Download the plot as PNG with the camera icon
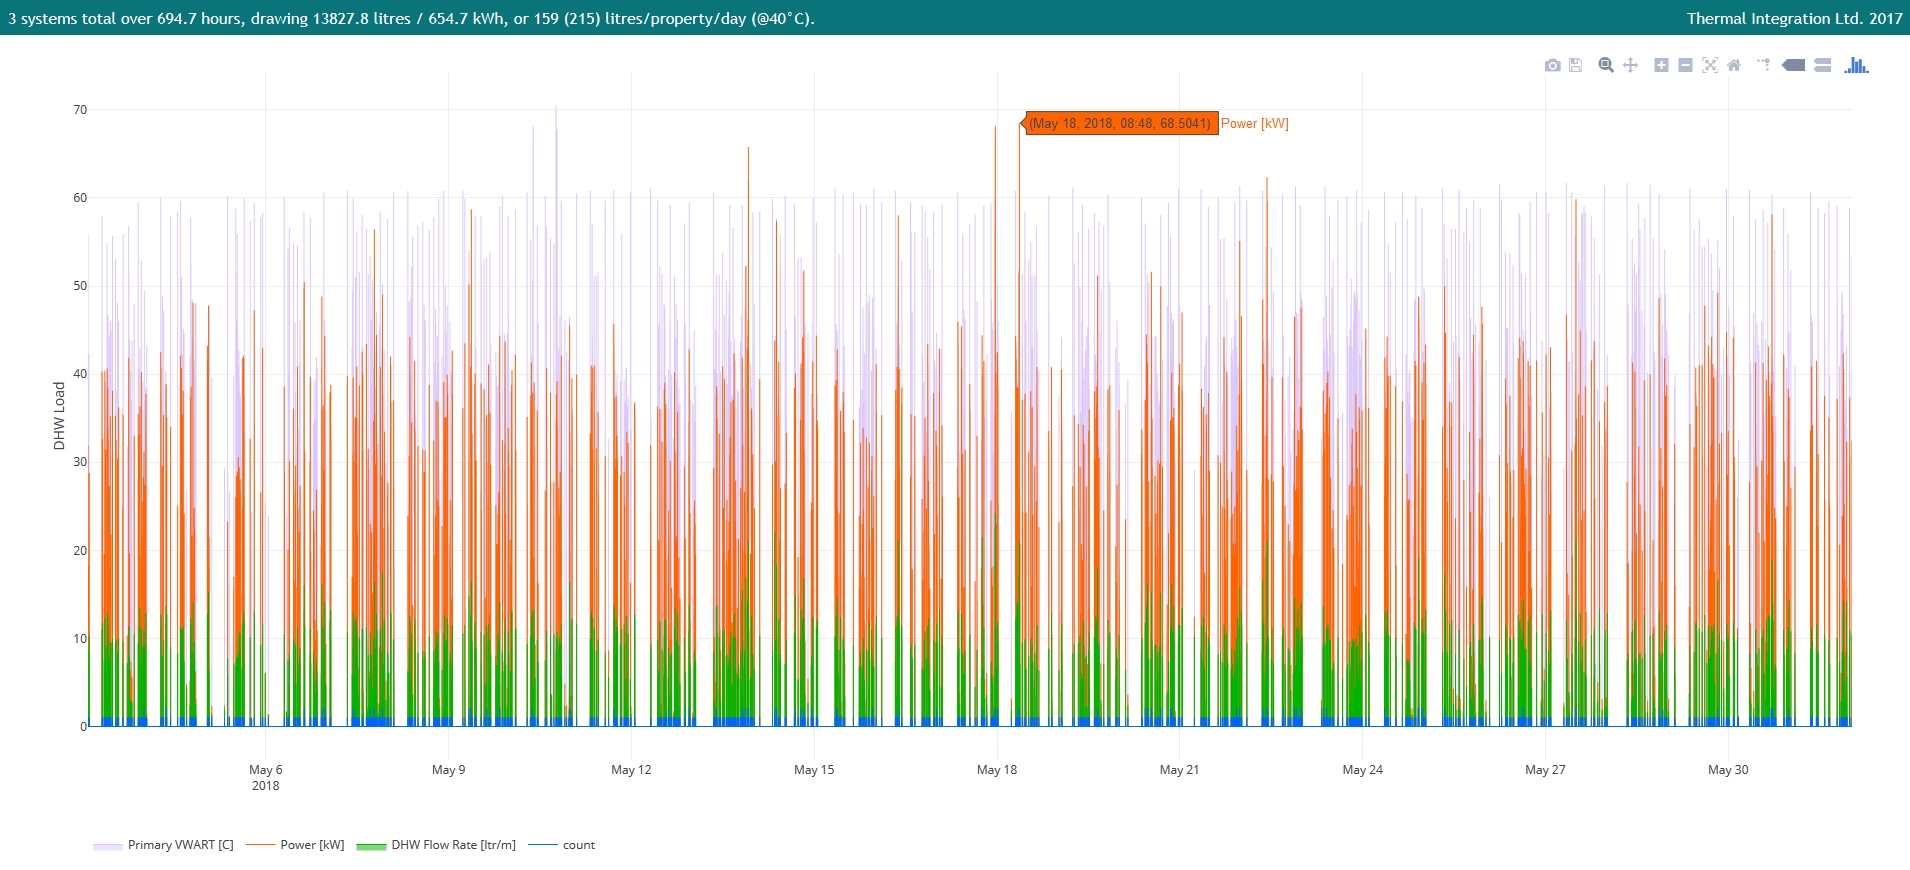 [1552, 65]
